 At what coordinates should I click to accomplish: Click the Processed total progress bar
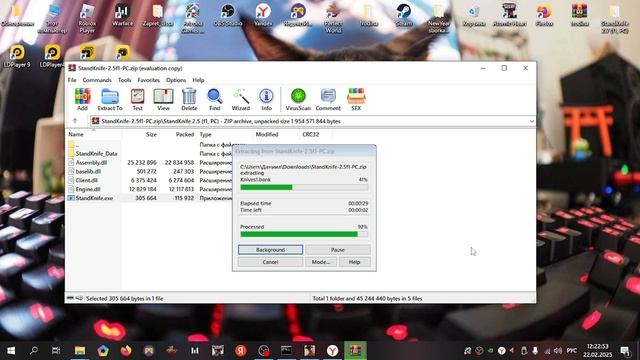pyautogui.click(x=304, y=234)
